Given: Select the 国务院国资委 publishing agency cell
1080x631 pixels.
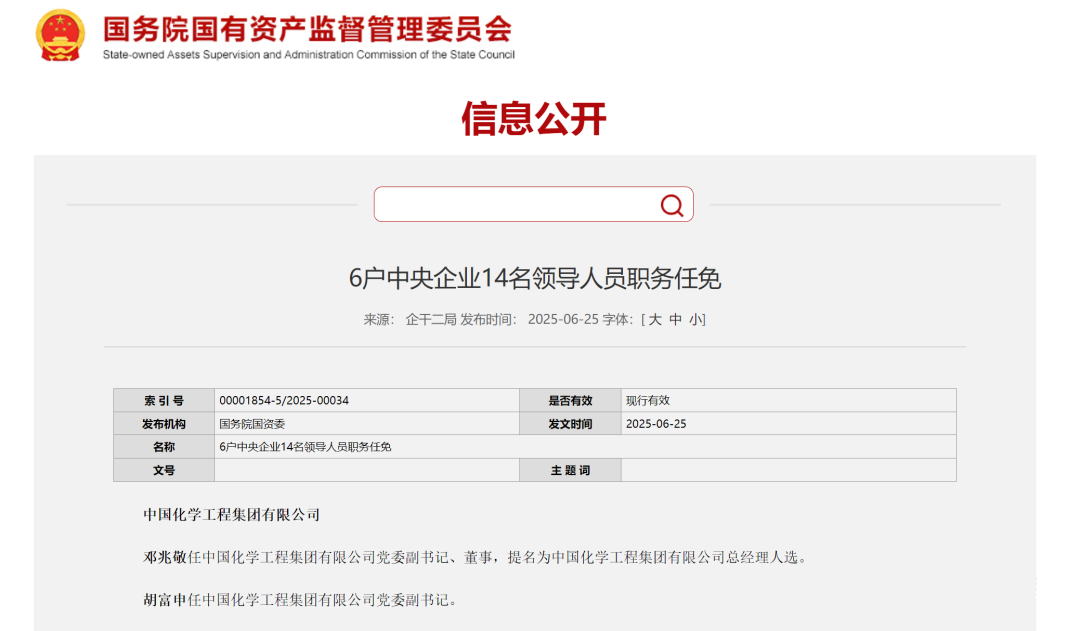Looking at the screenshot, I should pyautogui.click(x=252, y=424).
